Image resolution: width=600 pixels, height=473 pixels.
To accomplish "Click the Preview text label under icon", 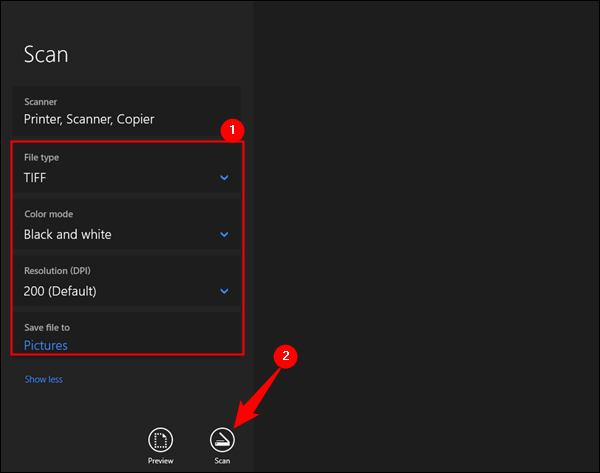I will [160, 461].
